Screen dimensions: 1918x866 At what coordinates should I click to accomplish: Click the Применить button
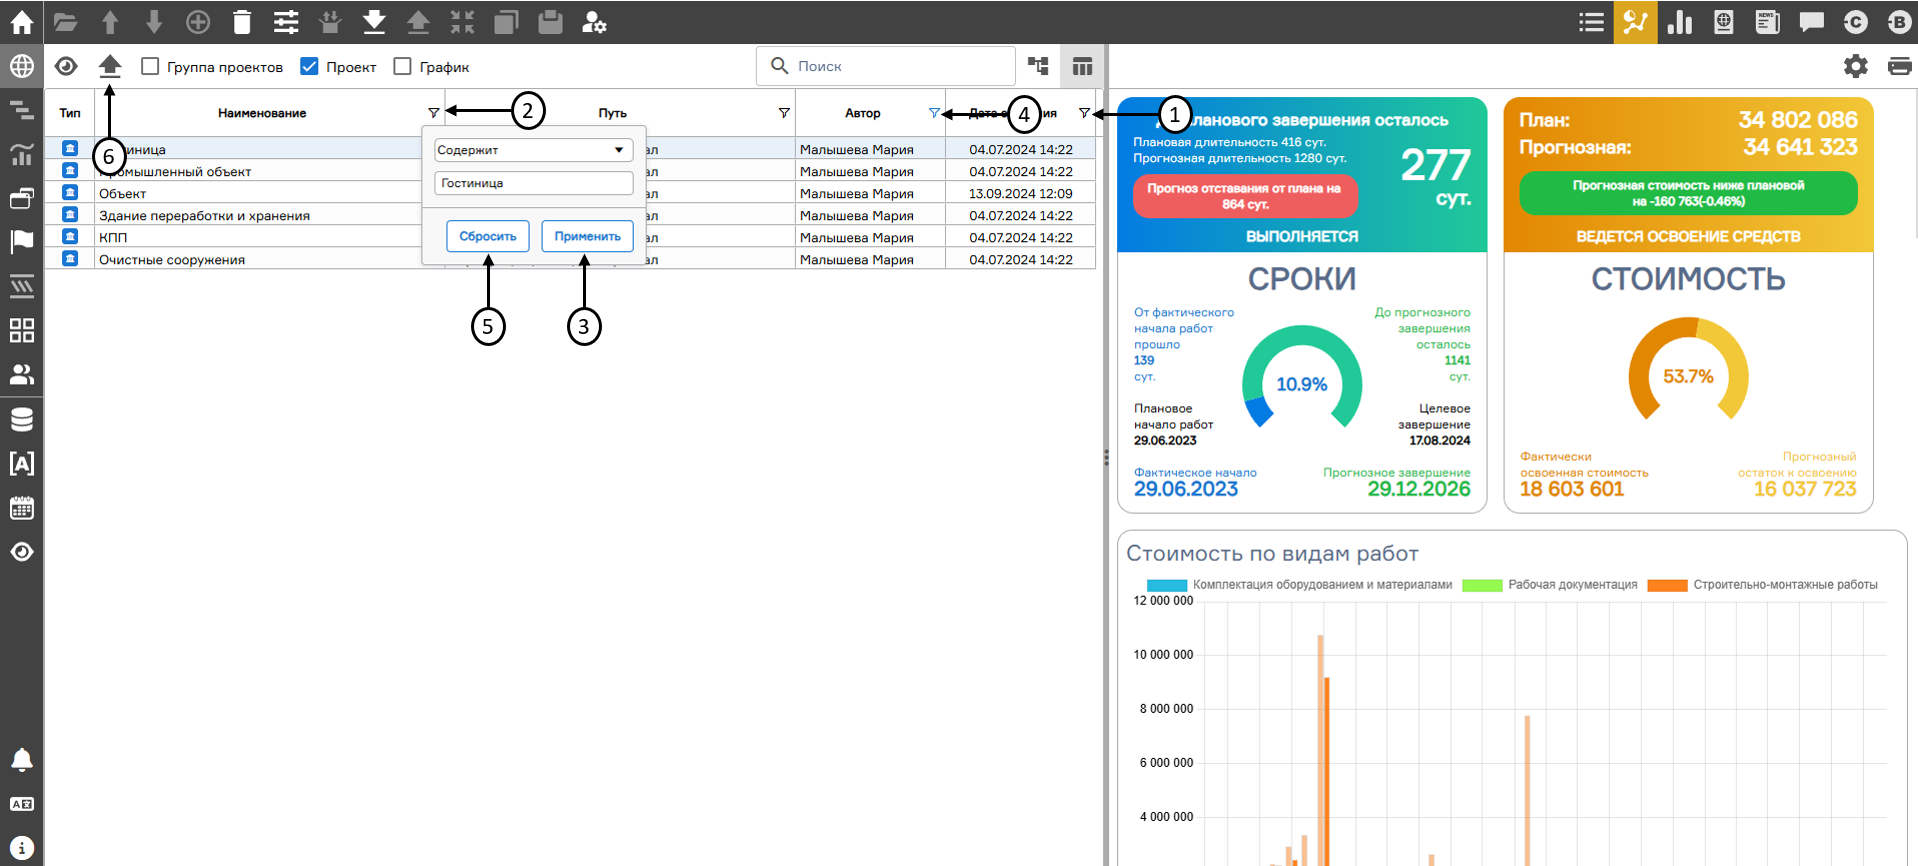pos(588,236)
